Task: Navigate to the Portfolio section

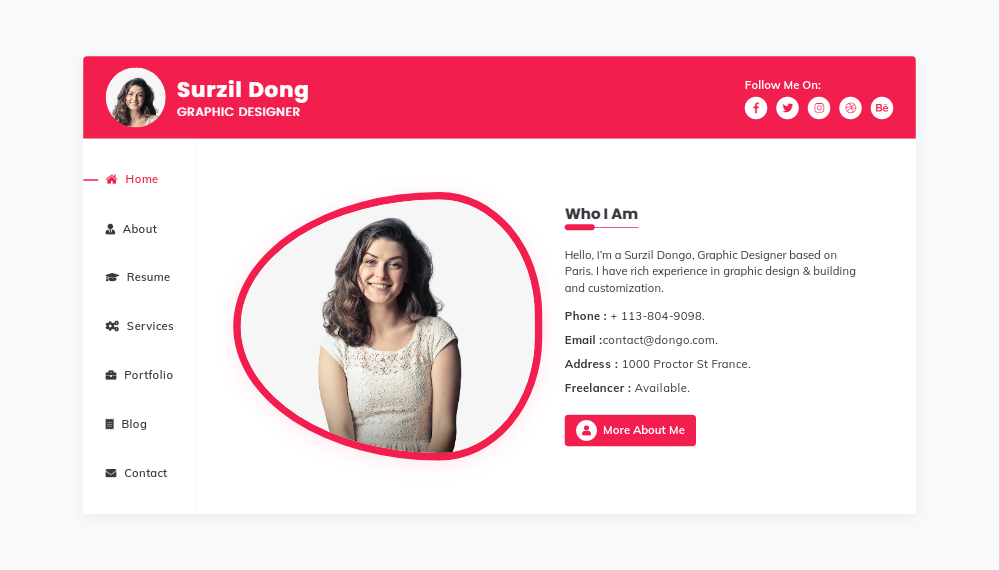Action: pyautogui.click(x=148, y=375)
